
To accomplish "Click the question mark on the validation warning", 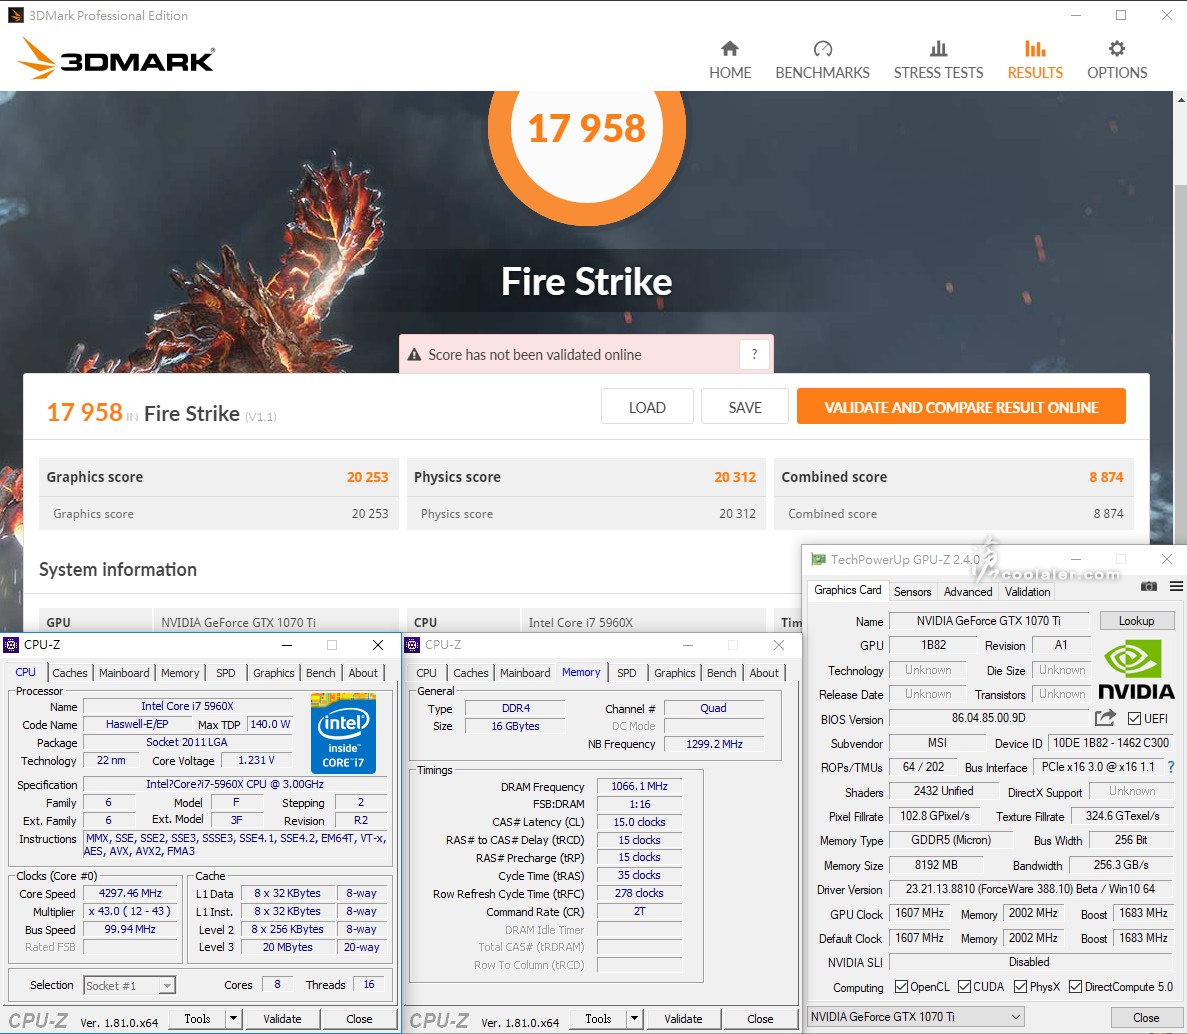I will click(x=754, y=354).
